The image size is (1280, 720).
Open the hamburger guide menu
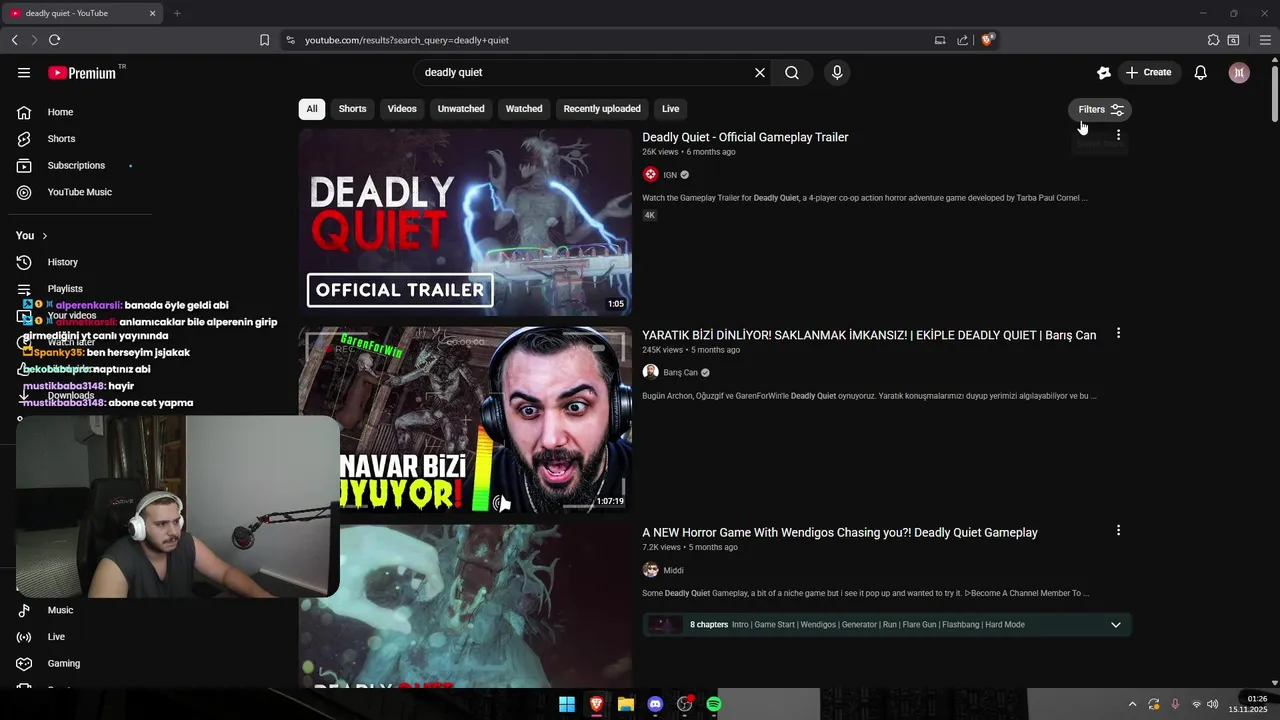coord(24,72)
